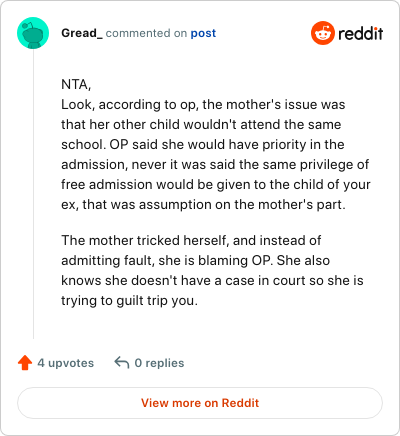Click 'free admission would be given' line

[216, 184]
